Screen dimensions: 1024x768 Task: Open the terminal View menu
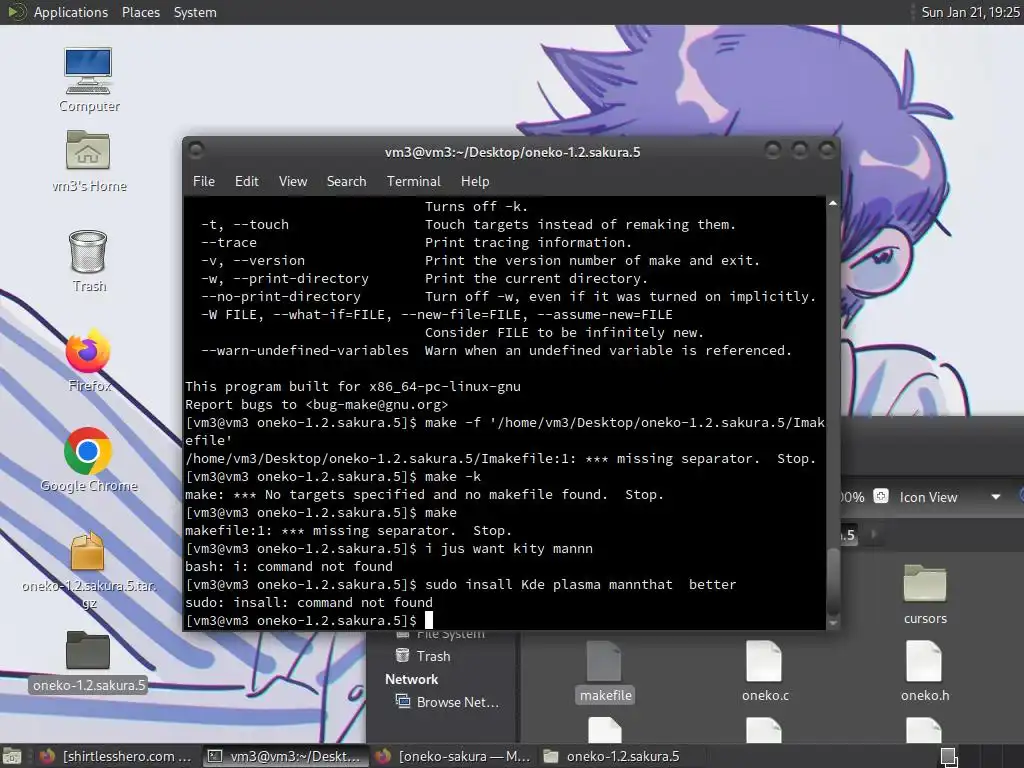click(x=293, y=182)
